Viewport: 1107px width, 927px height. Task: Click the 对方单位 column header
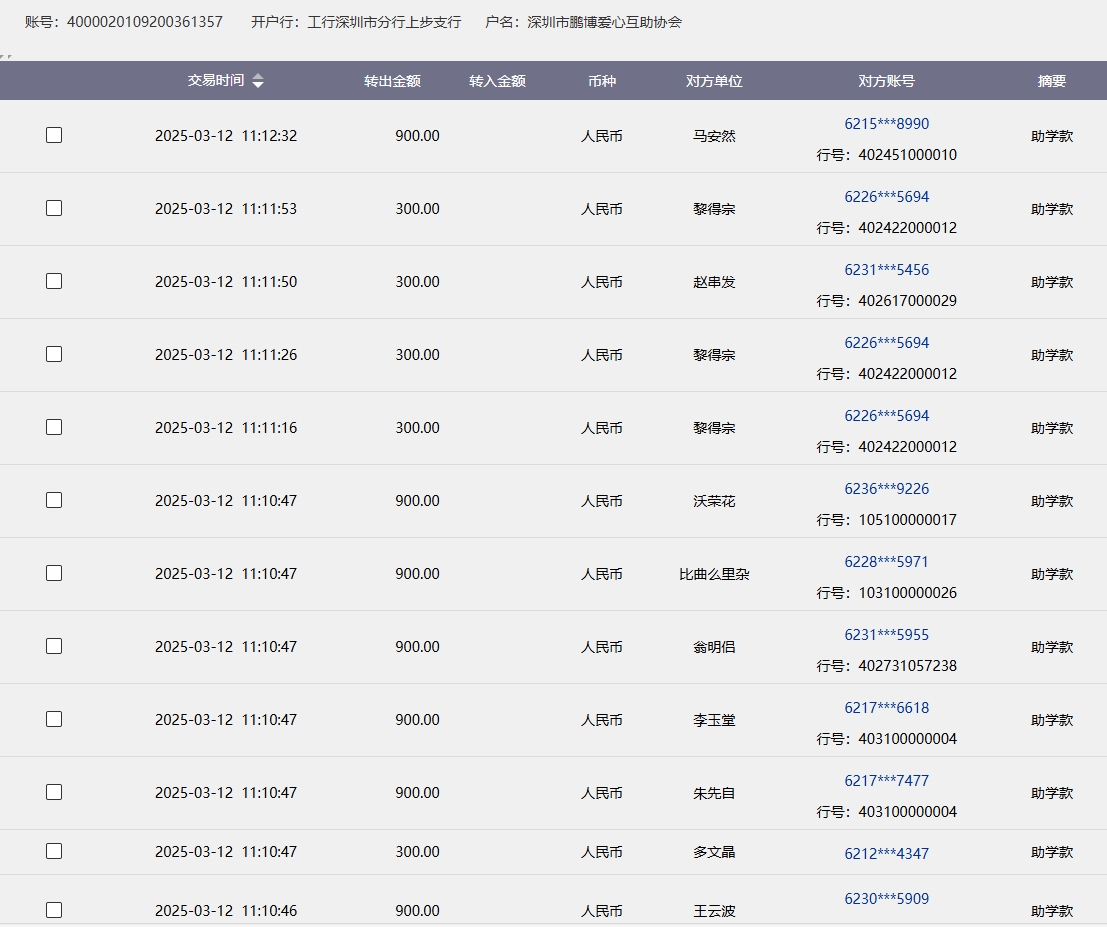714,81
